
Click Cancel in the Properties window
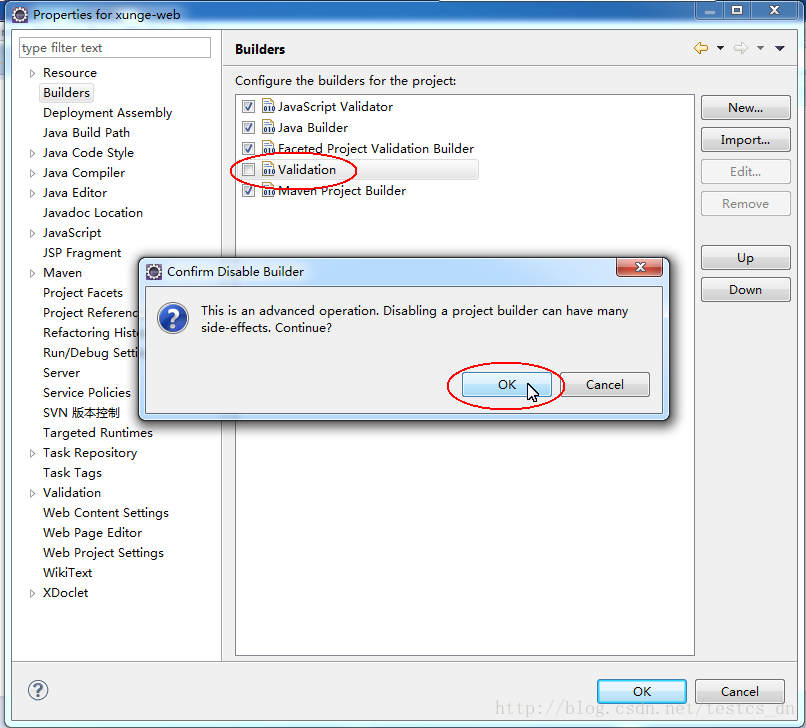point(740,691)
